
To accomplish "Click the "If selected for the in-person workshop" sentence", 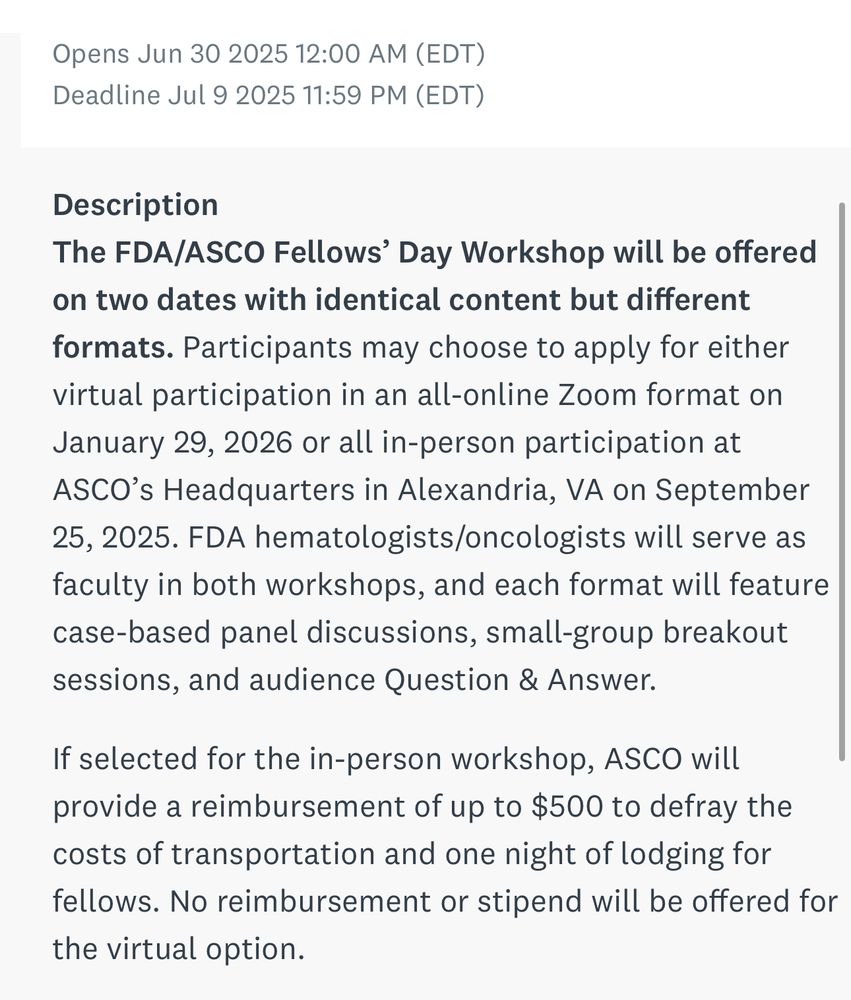I will 324,759.
